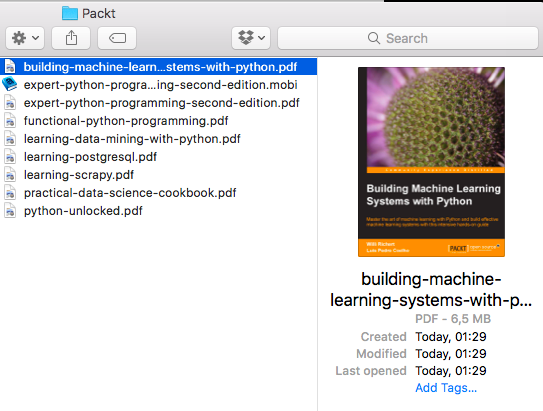
Task: Click PDF icon next to practical-data-science-cookbook.pdf
Action: 10,193
